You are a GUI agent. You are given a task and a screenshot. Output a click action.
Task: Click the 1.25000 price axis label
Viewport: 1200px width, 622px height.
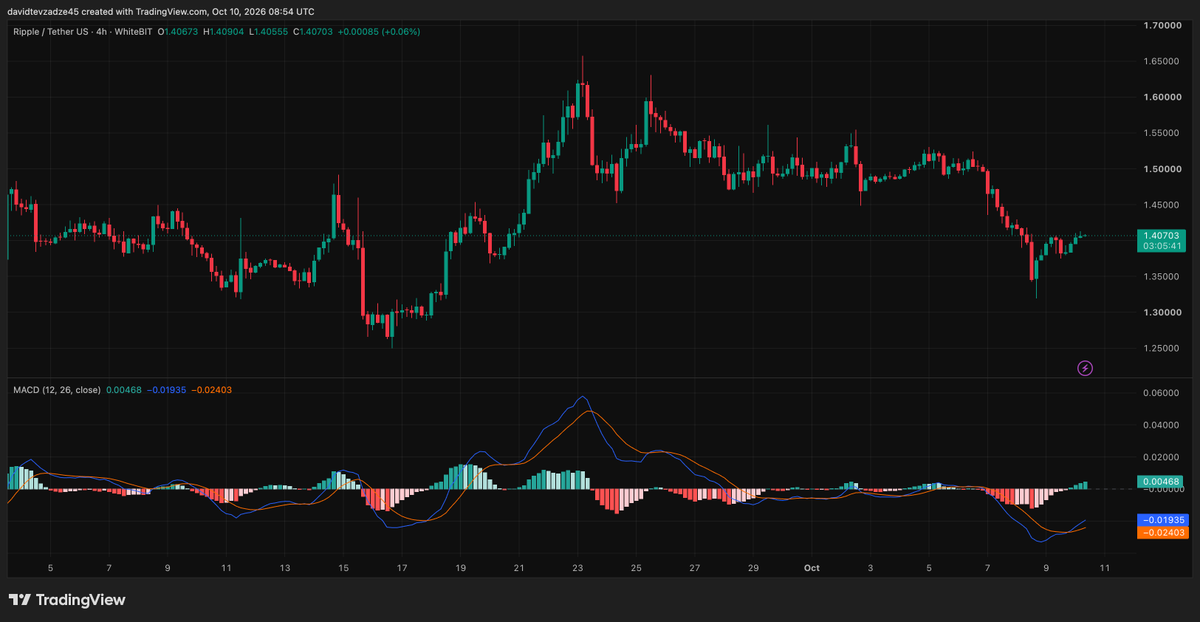[x=1161, y=349]
